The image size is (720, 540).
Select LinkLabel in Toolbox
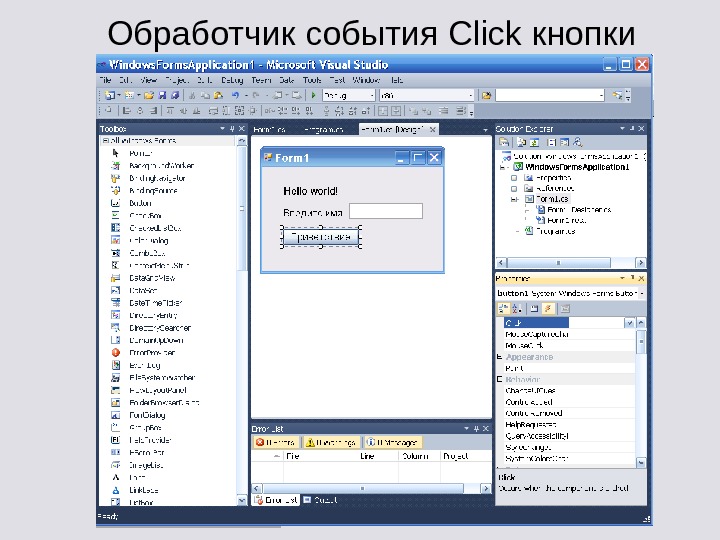(x=144, y=490)
